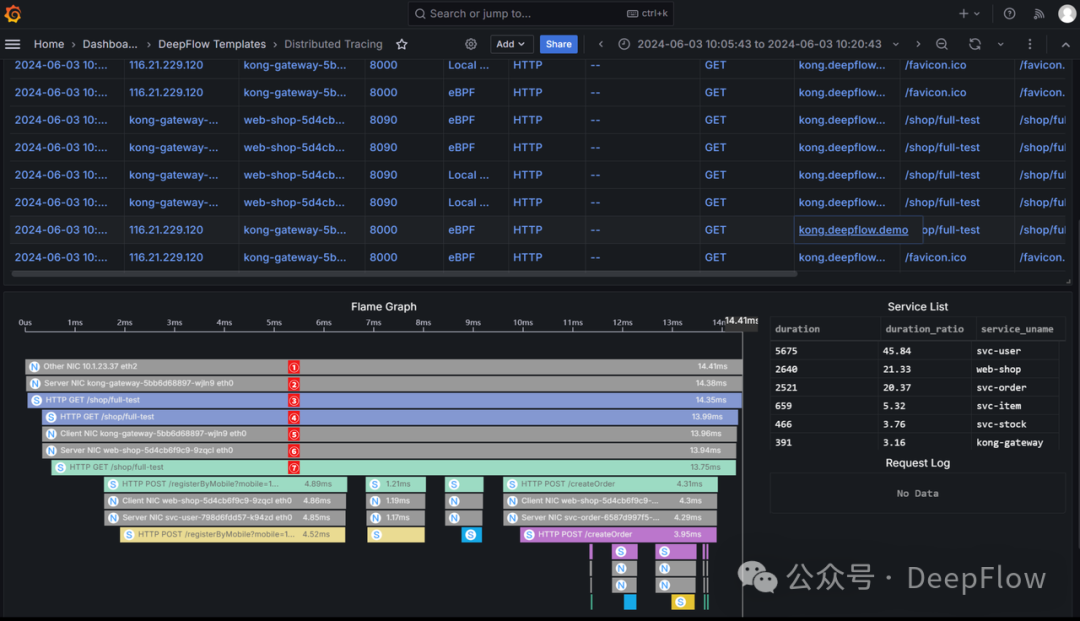Shift time range backward
The image size is (1080, 621).
601,44
